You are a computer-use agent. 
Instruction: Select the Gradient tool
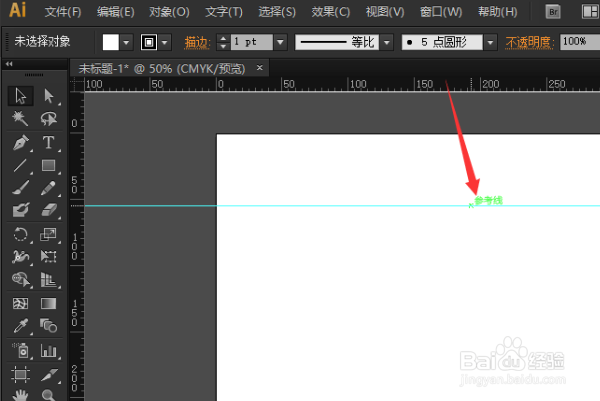click(x=49, y=304)
